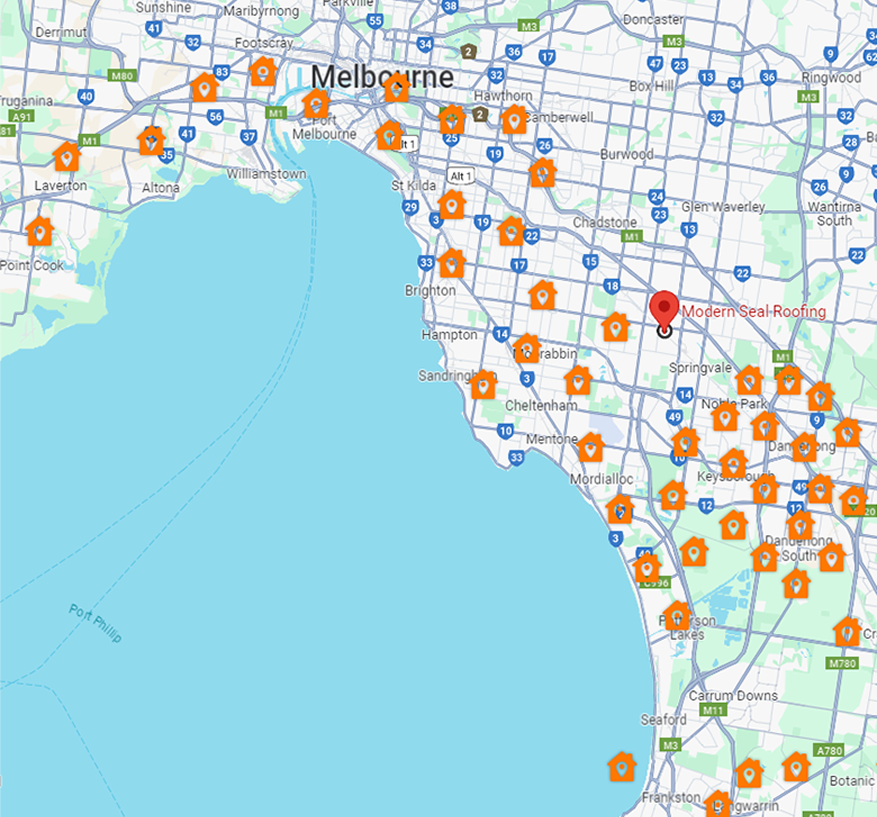Select the house marker above Mordialloc label
Image resolution: width=877 pixels, height=817 pixels.
tap(591, 447)
